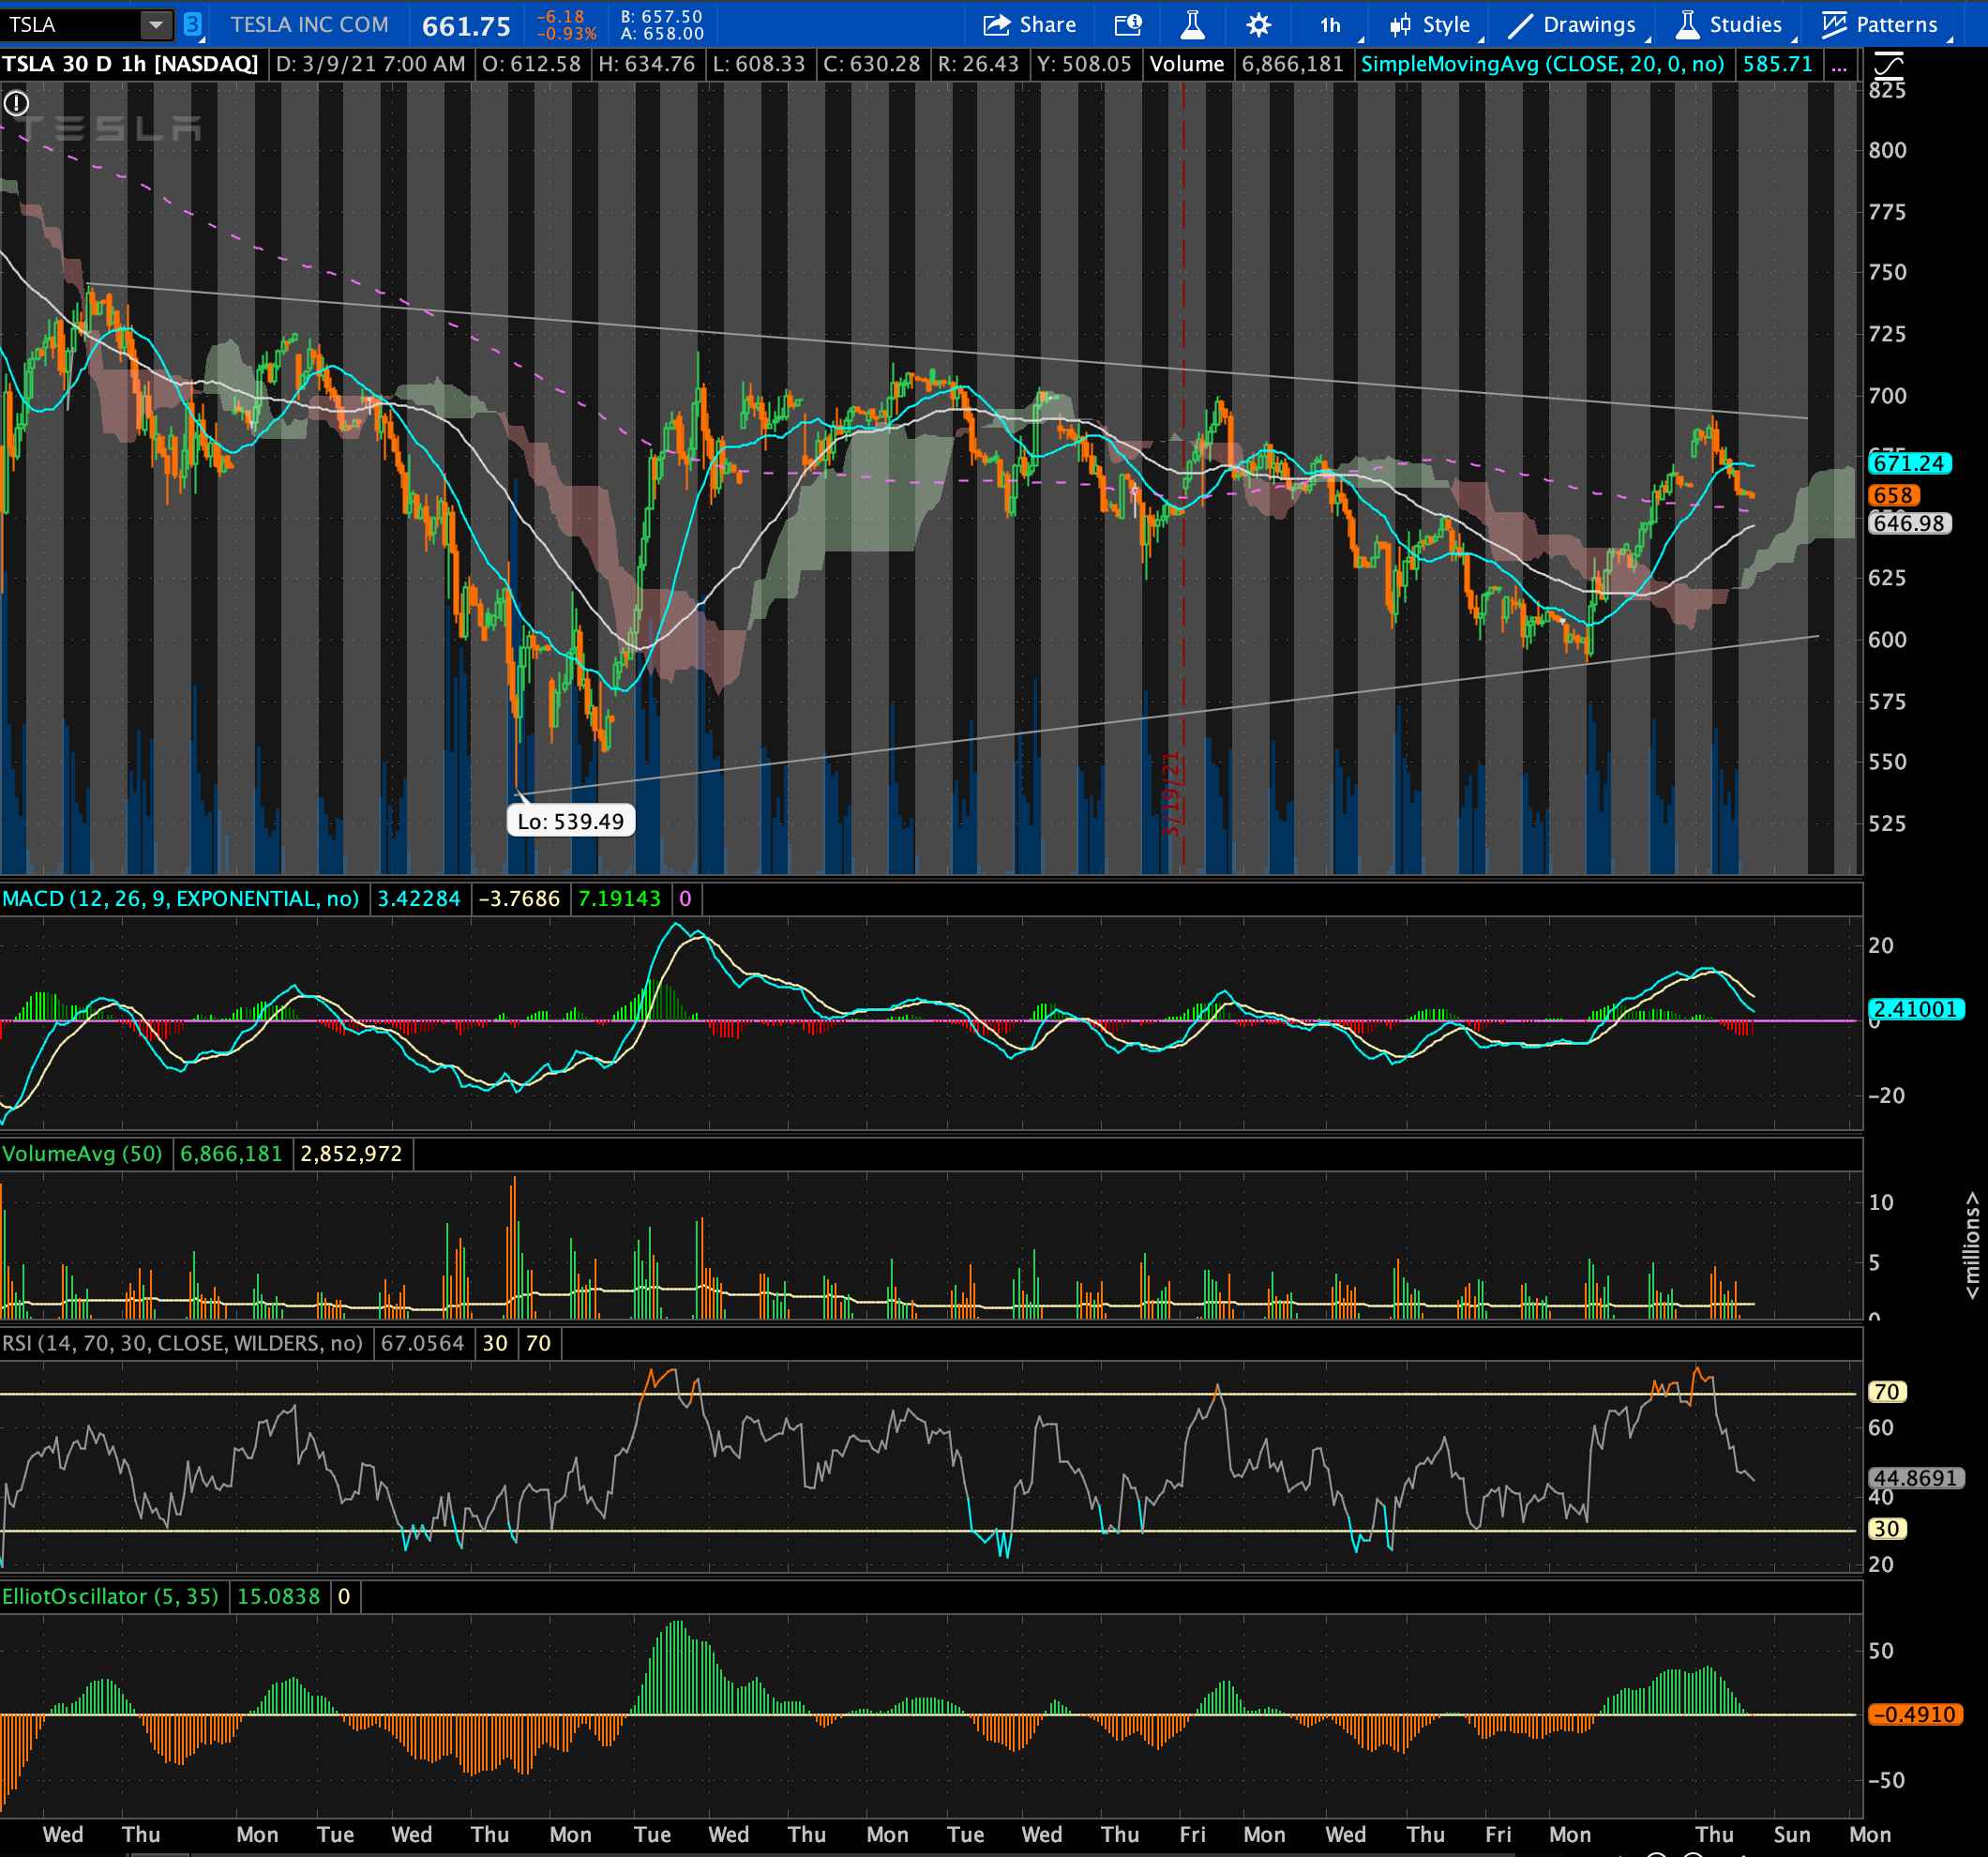Viewport: 1988px width, 1857px height.
Task: Open chart settings gear icon
Action: tap(1258, 24)
